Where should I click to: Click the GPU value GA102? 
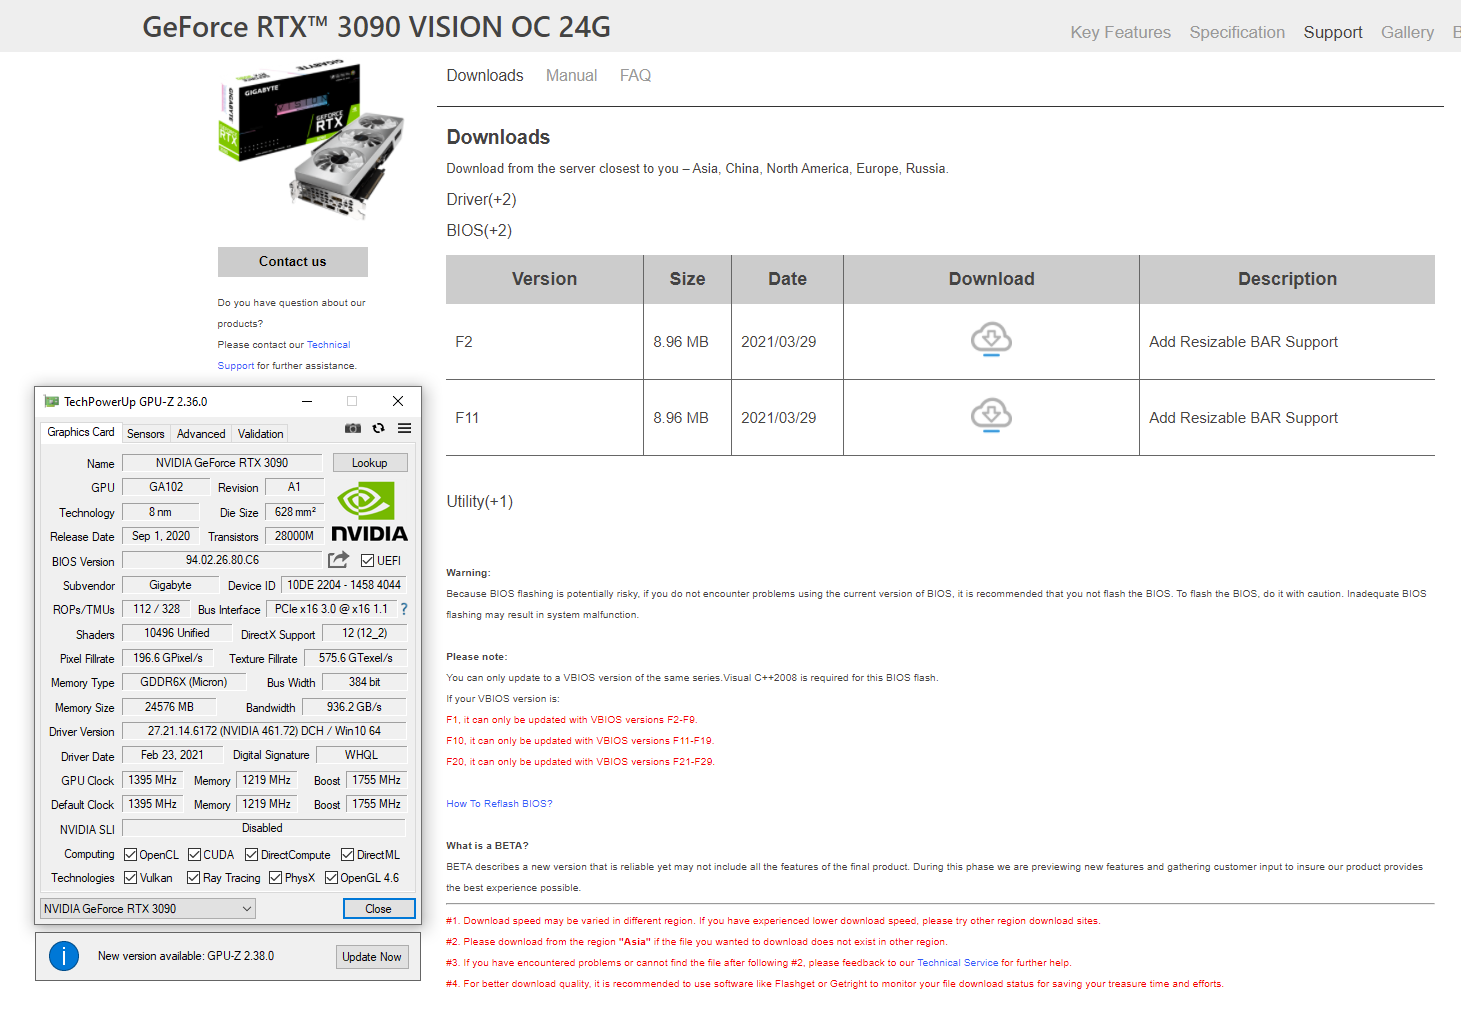[166, 487]
